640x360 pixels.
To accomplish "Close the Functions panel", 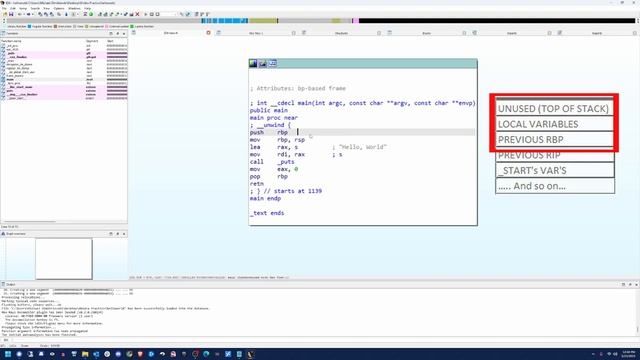I will click(x=124, y=33).
